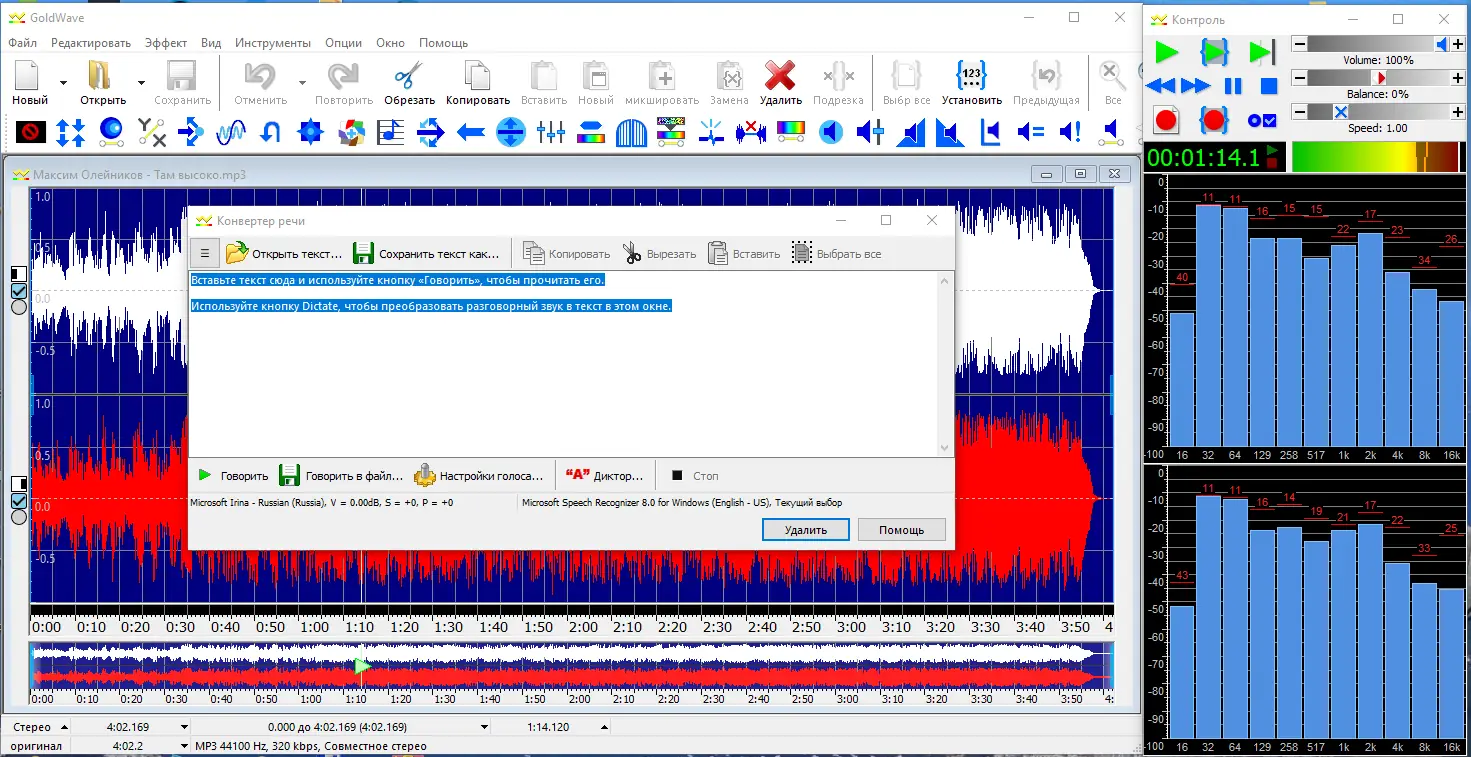Screen dimensions: 1471x757
Task: Open the Эффект menu
Action: [165, 43]
